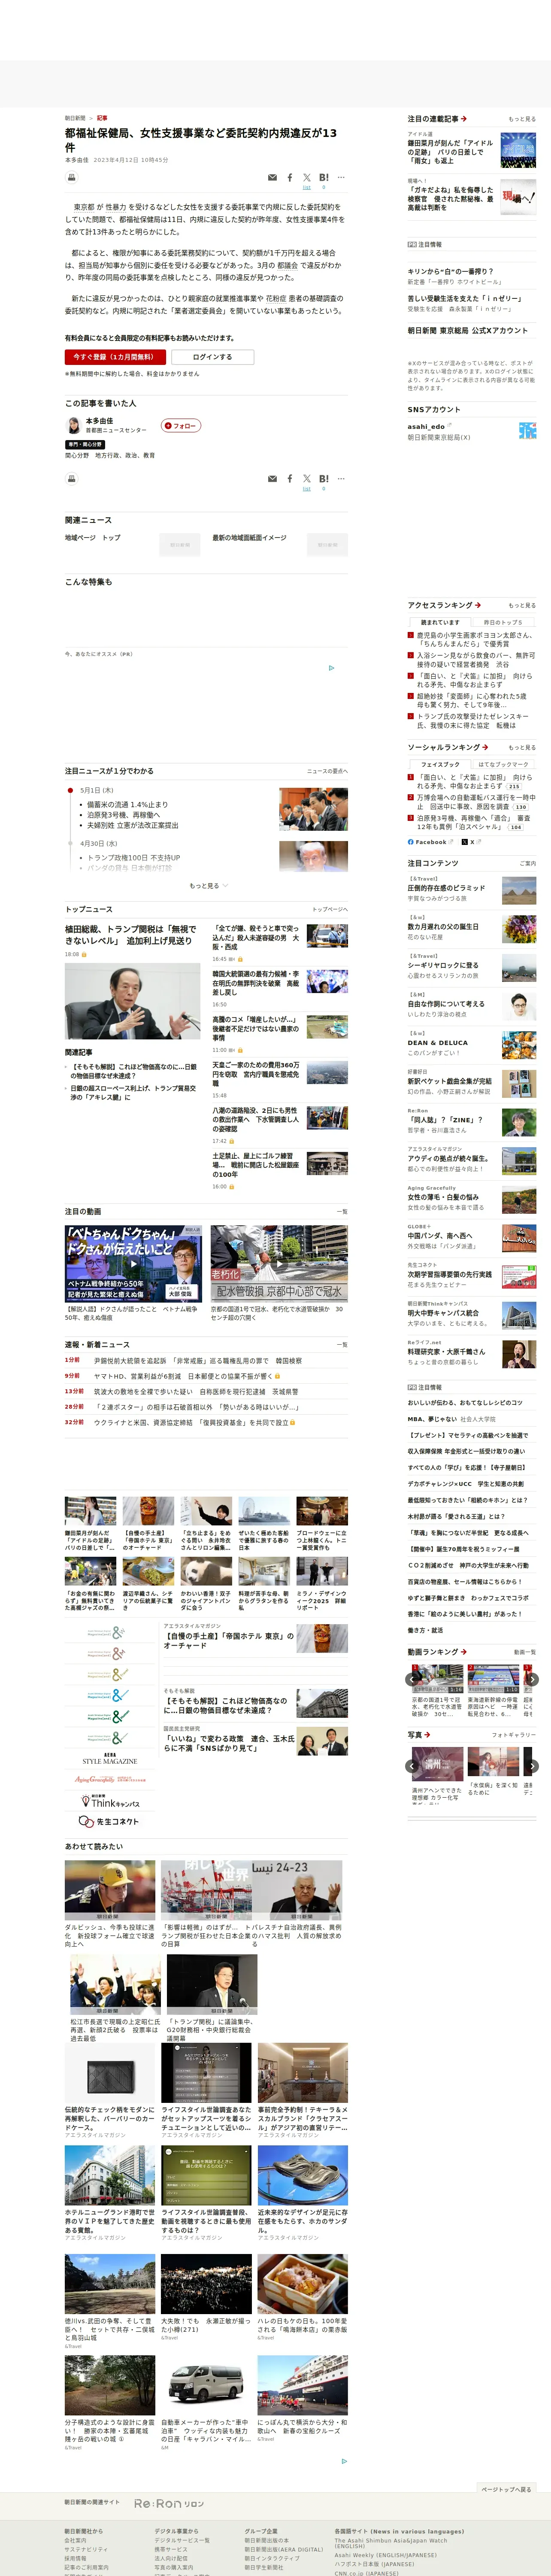Click the bottom B! bookmark icon under the author
551x2576 pixels.
pyautogui.click(x=324, y=479)
